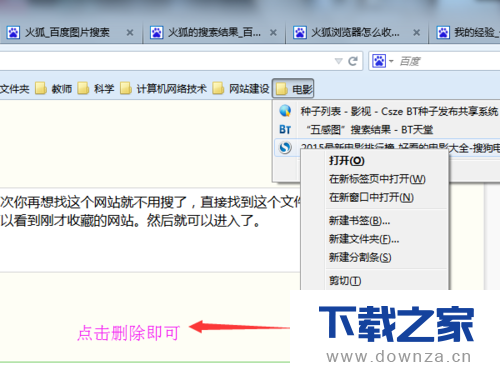
Task: Open the 五感图 搜索结果 - BT天堂 bookmark
Action: pos(387,129)
